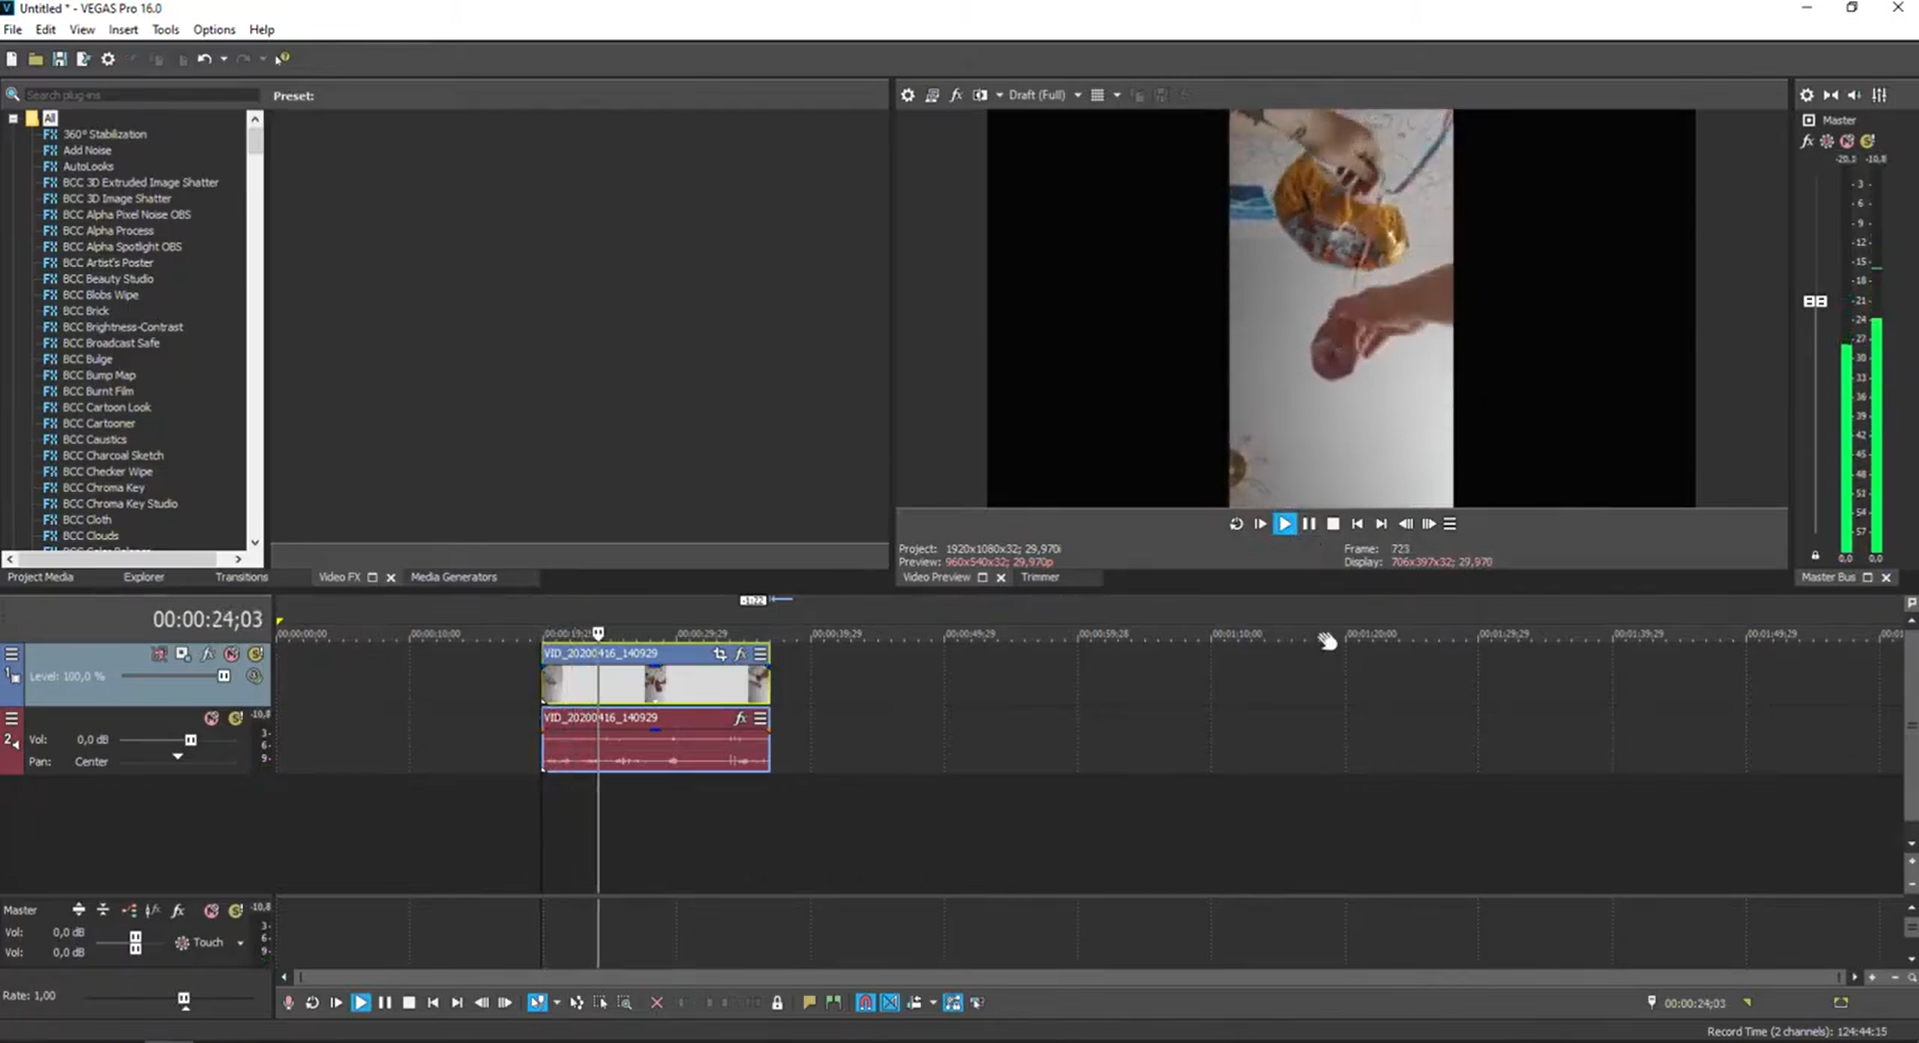Collapse the All plug-ins tree folder
This screenshot has width=1919, height=1043.
(13, 118)
